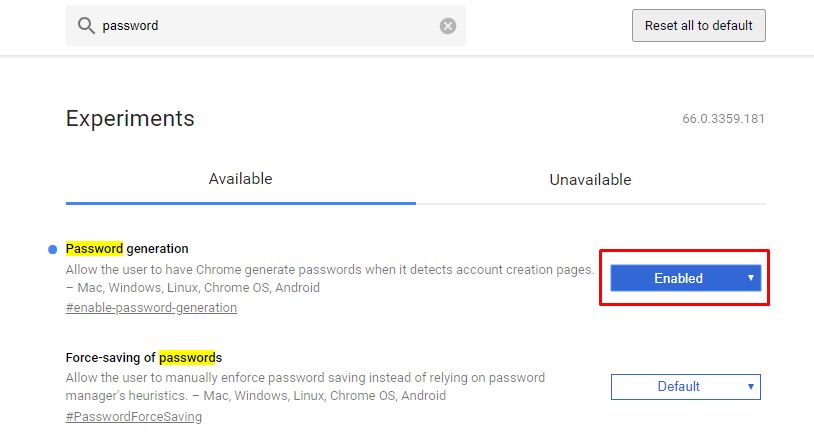Switch to the Available tab
814x443 pixels.
[240, 179]
